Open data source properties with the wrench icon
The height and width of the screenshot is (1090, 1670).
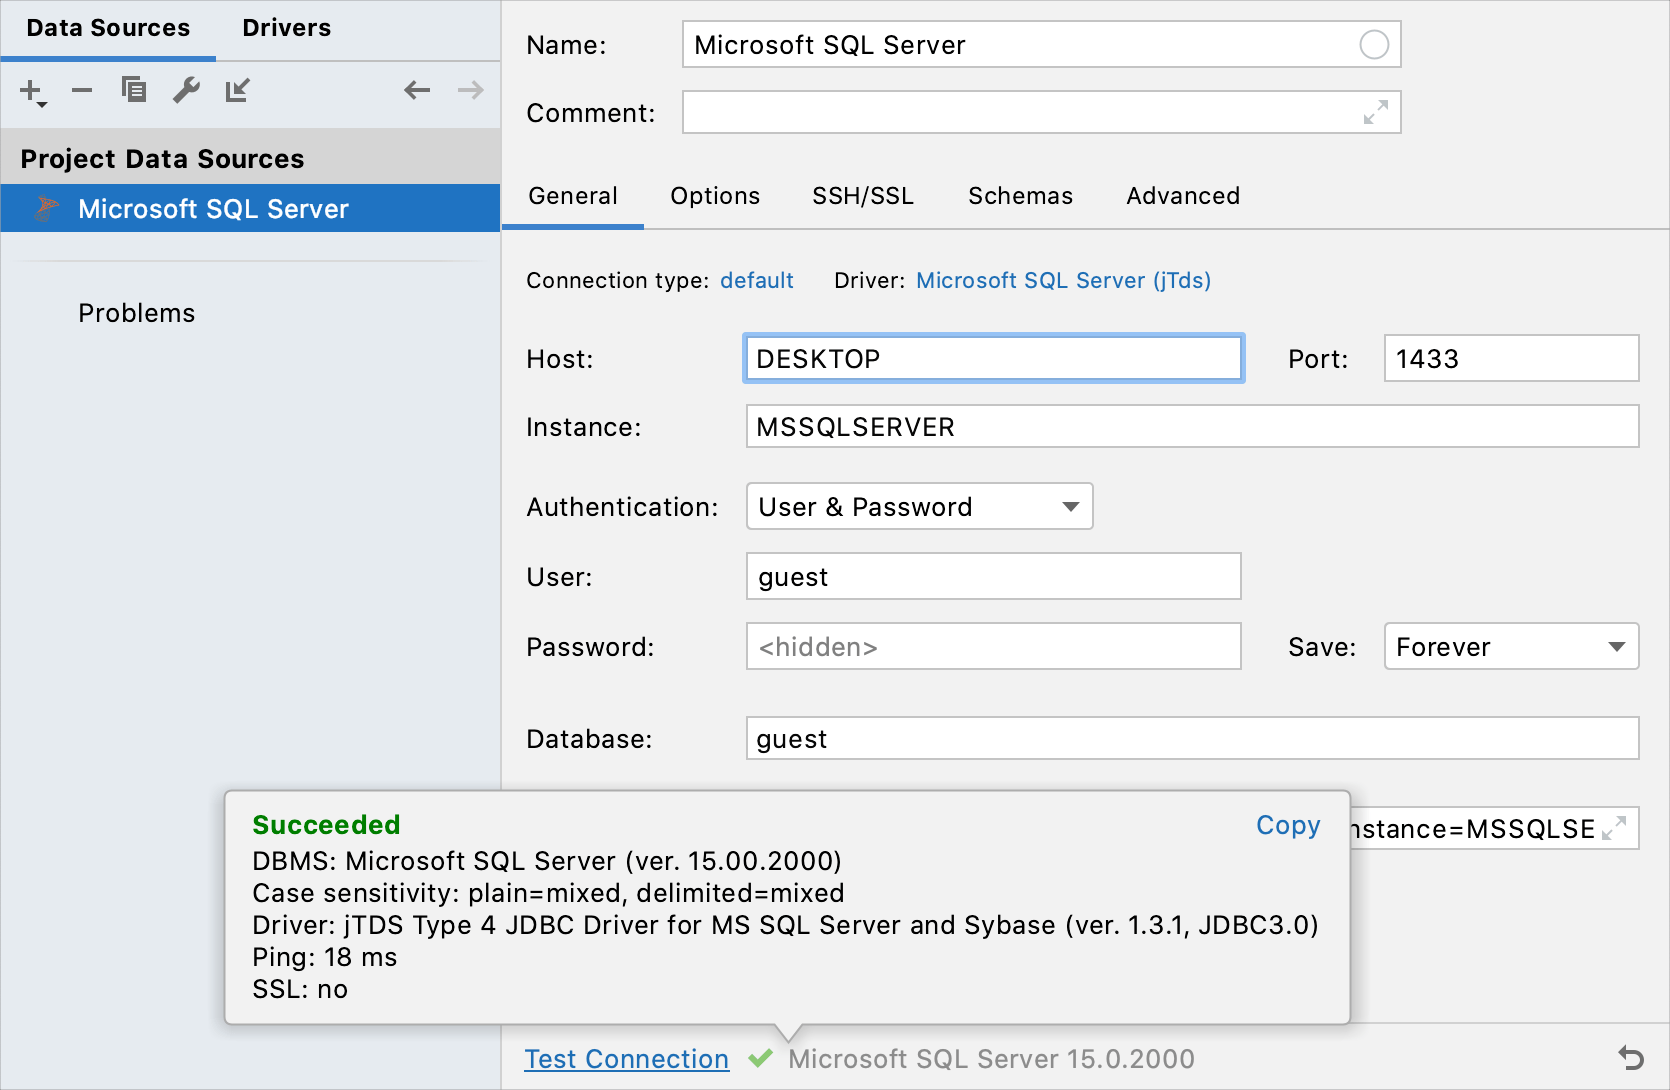pyautogui.click(x=186, y=90)
